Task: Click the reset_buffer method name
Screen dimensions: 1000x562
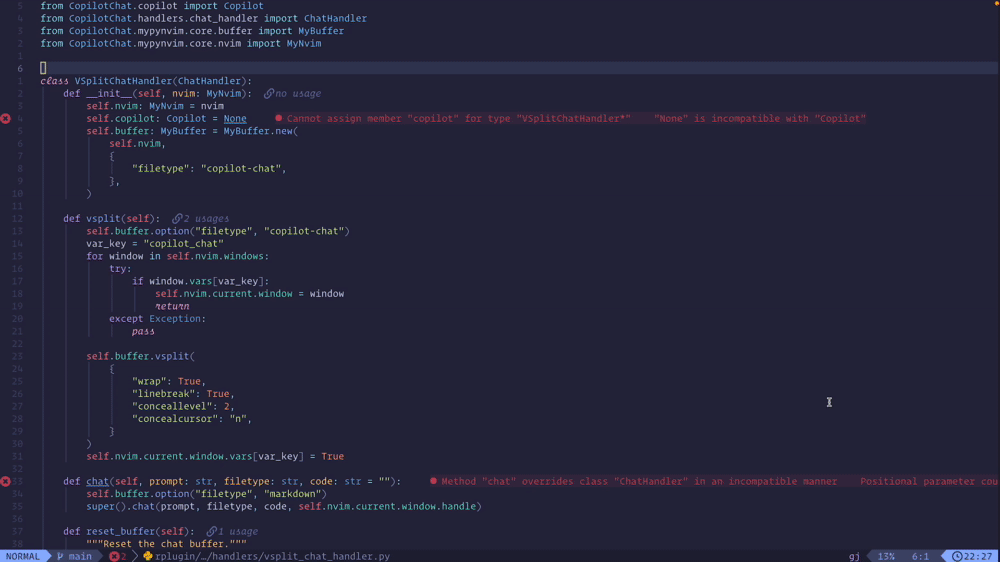Action: tap(123, 531)
